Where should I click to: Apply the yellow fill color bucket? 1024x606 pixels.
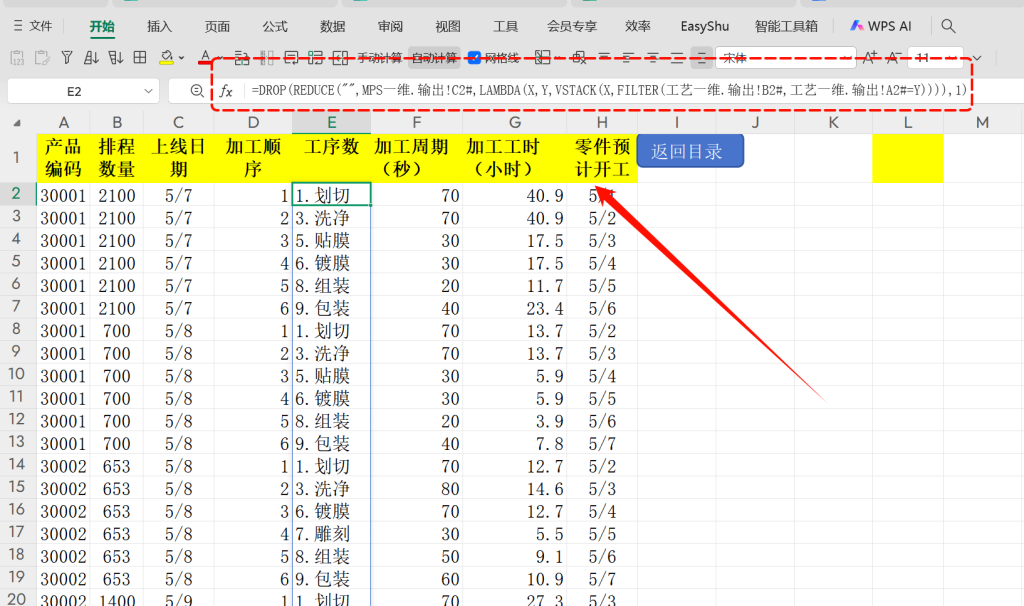click(x=167, y=58)
